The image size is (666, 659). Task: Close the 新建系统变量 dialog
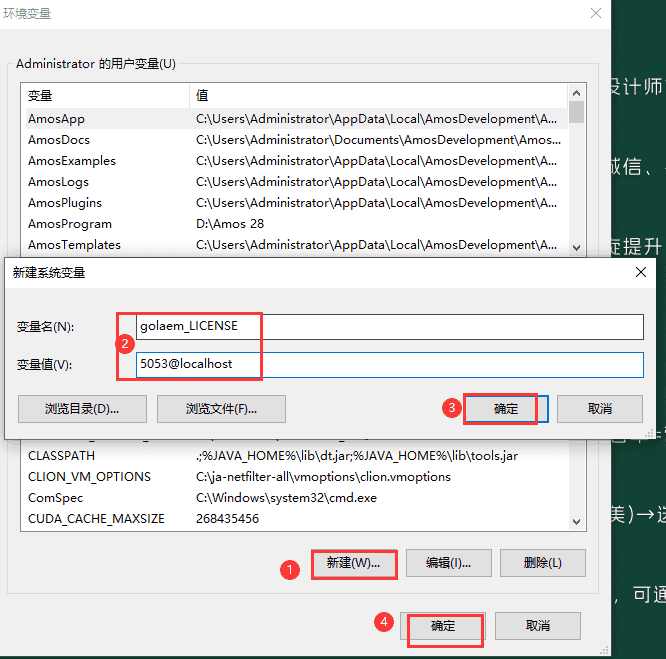(x=641, y=272)
